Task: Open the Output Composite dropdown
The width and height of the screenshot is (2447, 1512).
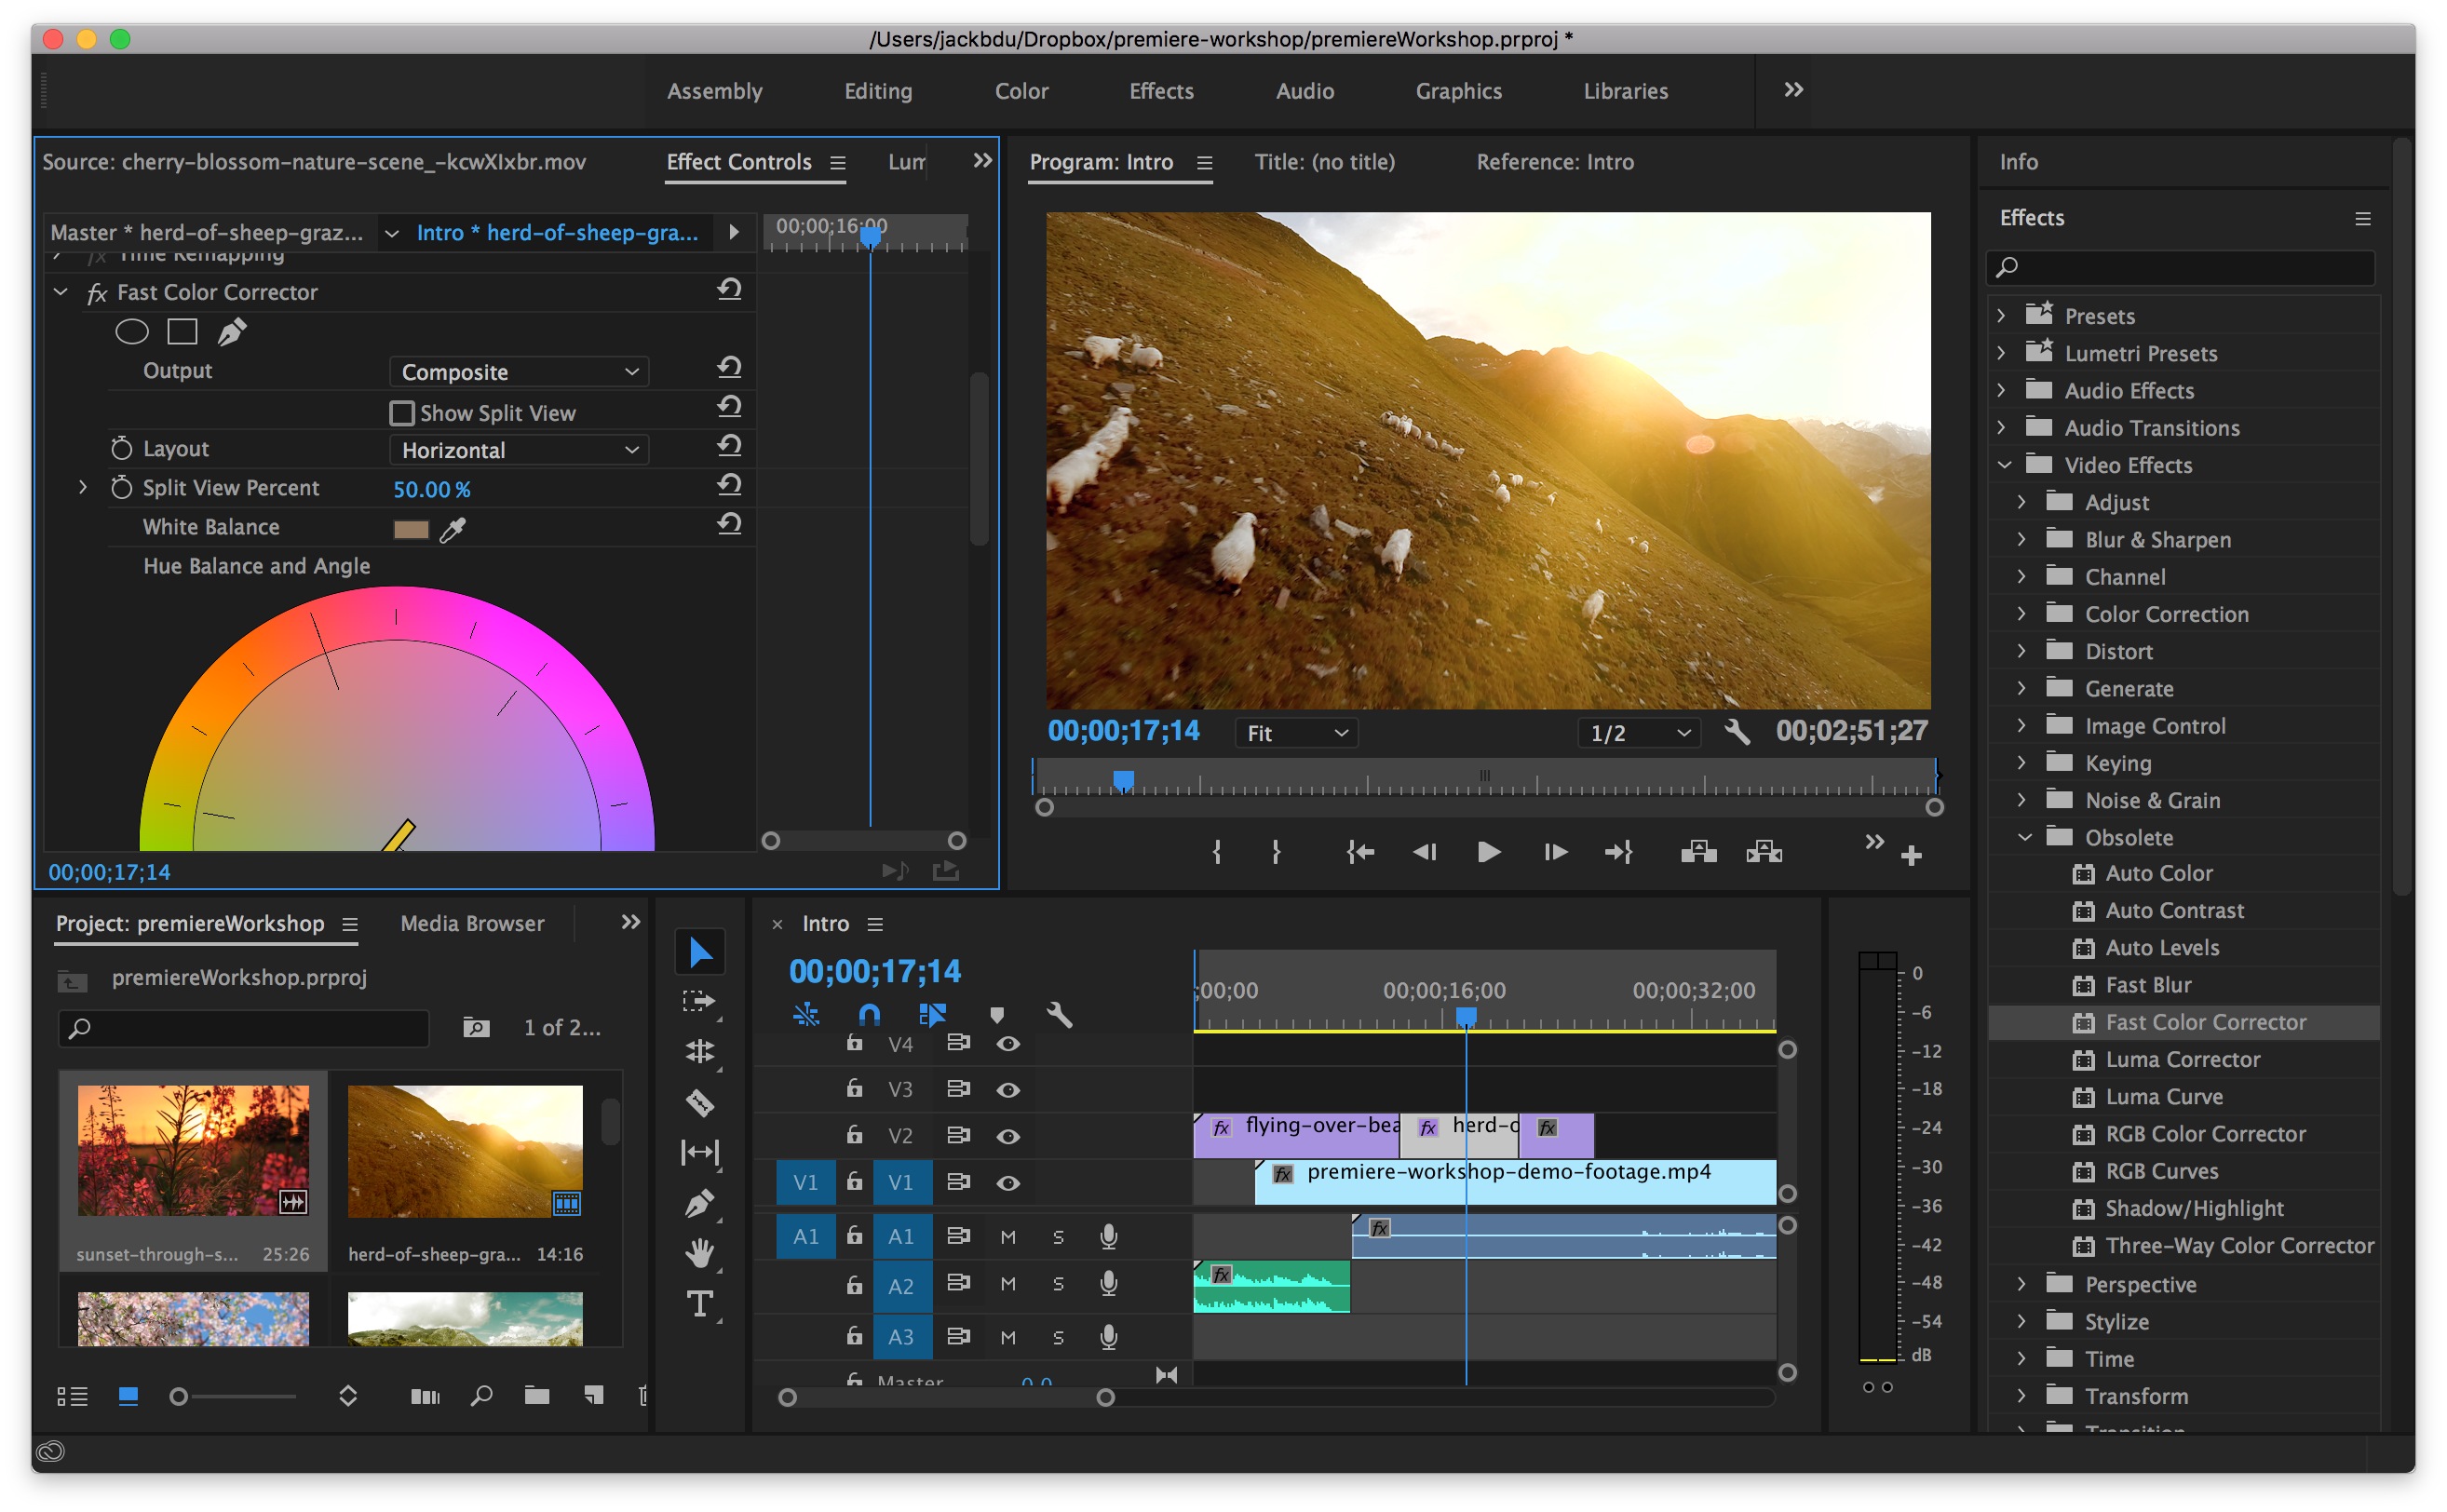Action: (x=519, y=372)
